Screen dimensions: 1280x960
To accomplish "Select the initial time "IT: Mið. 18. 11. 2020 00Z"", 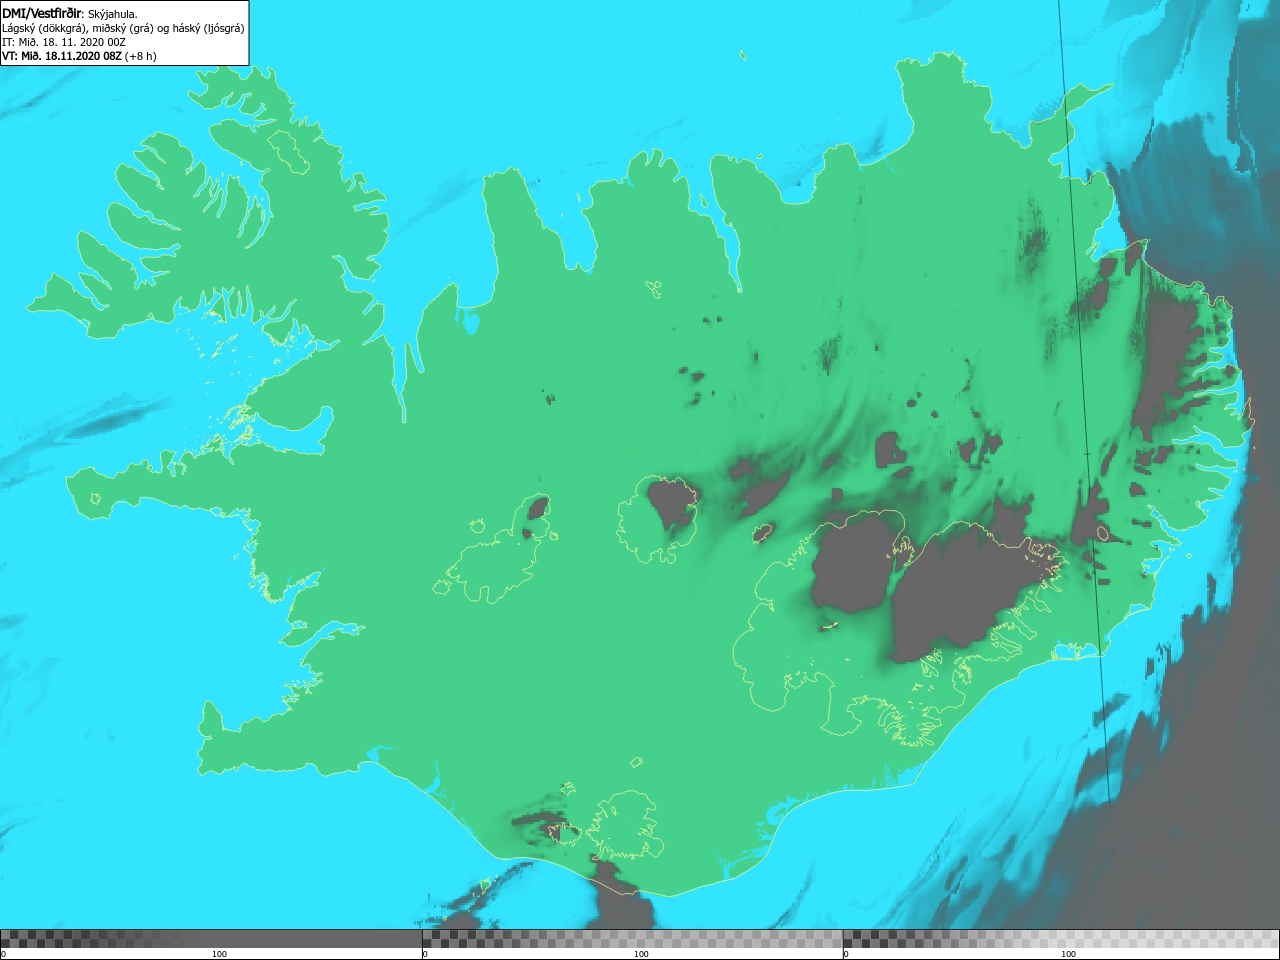I will pyautogui.click(x=64, y=42).
